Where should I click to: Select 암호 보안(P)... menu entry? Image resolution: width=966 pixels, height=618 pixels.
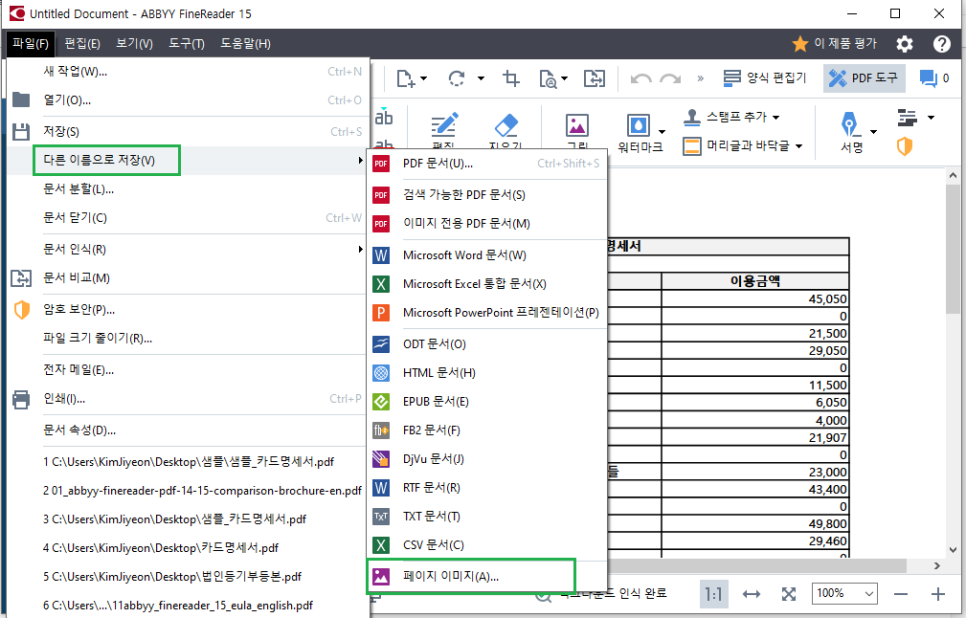tap(188, 309)
